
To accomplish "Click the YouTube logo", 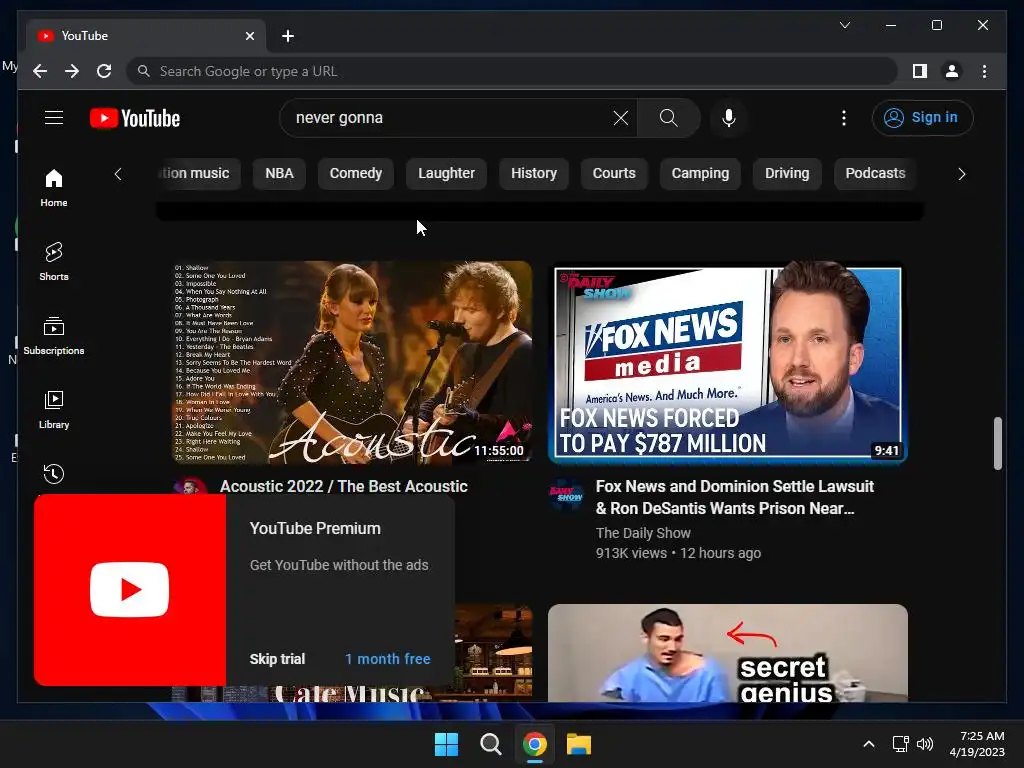I will pyautogui.click(x=135, y=118).
